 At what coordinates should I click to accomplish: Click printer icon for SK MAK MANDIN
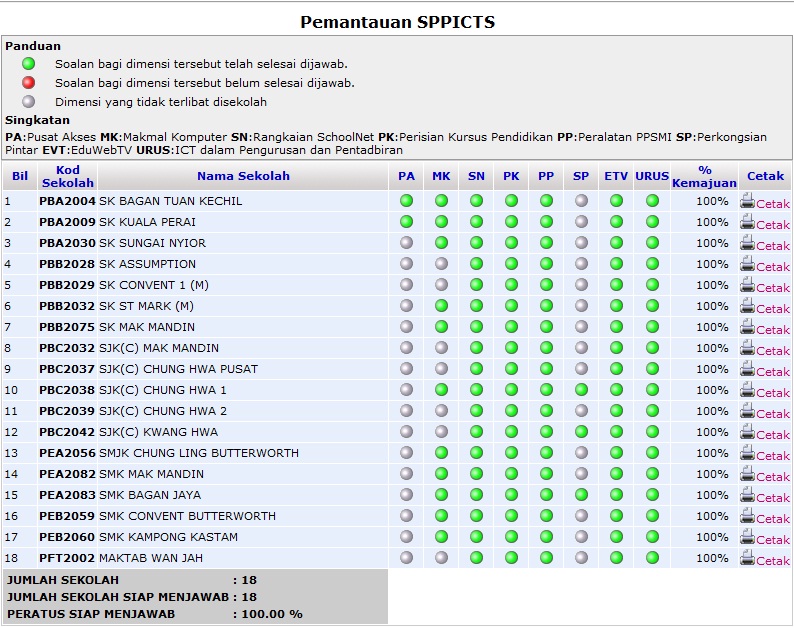click(x=747, y=327)
